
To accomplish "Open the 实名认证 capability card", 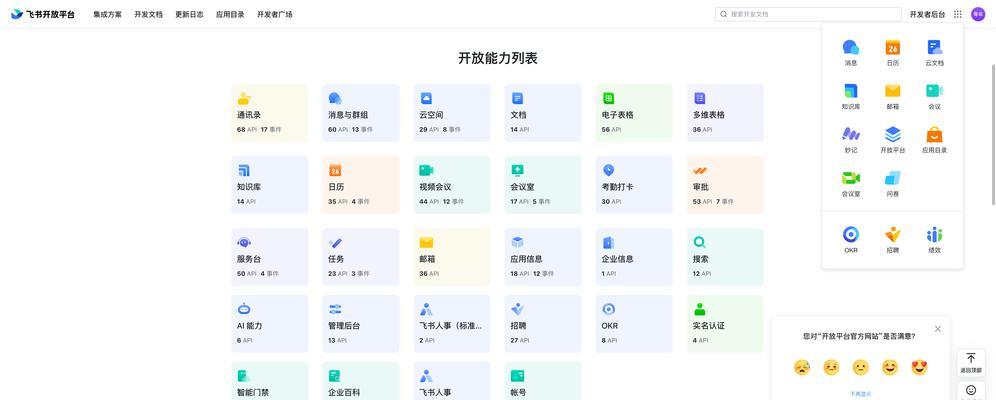I will (x=725, y=324).
